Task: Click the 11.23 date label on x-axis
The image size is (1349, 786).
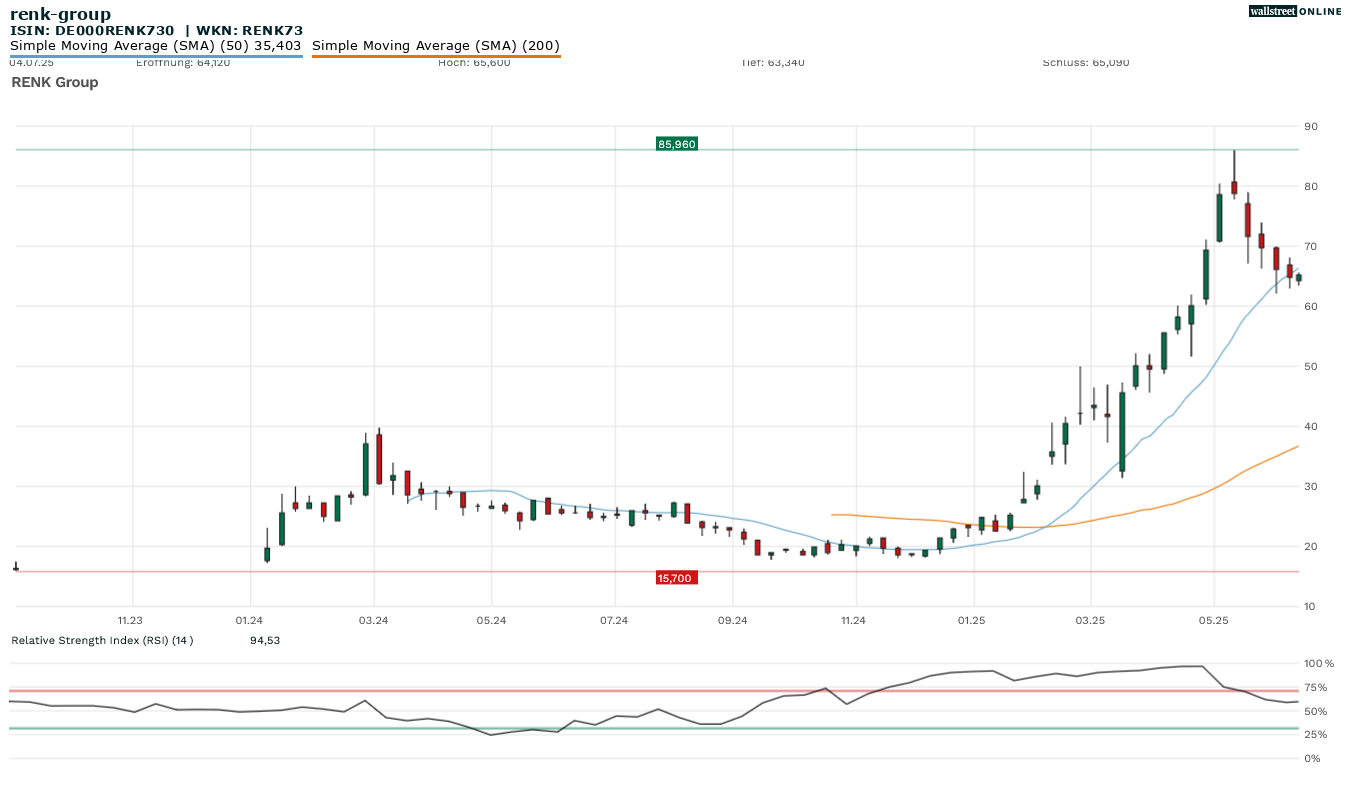Action: (x=130, y=621)
